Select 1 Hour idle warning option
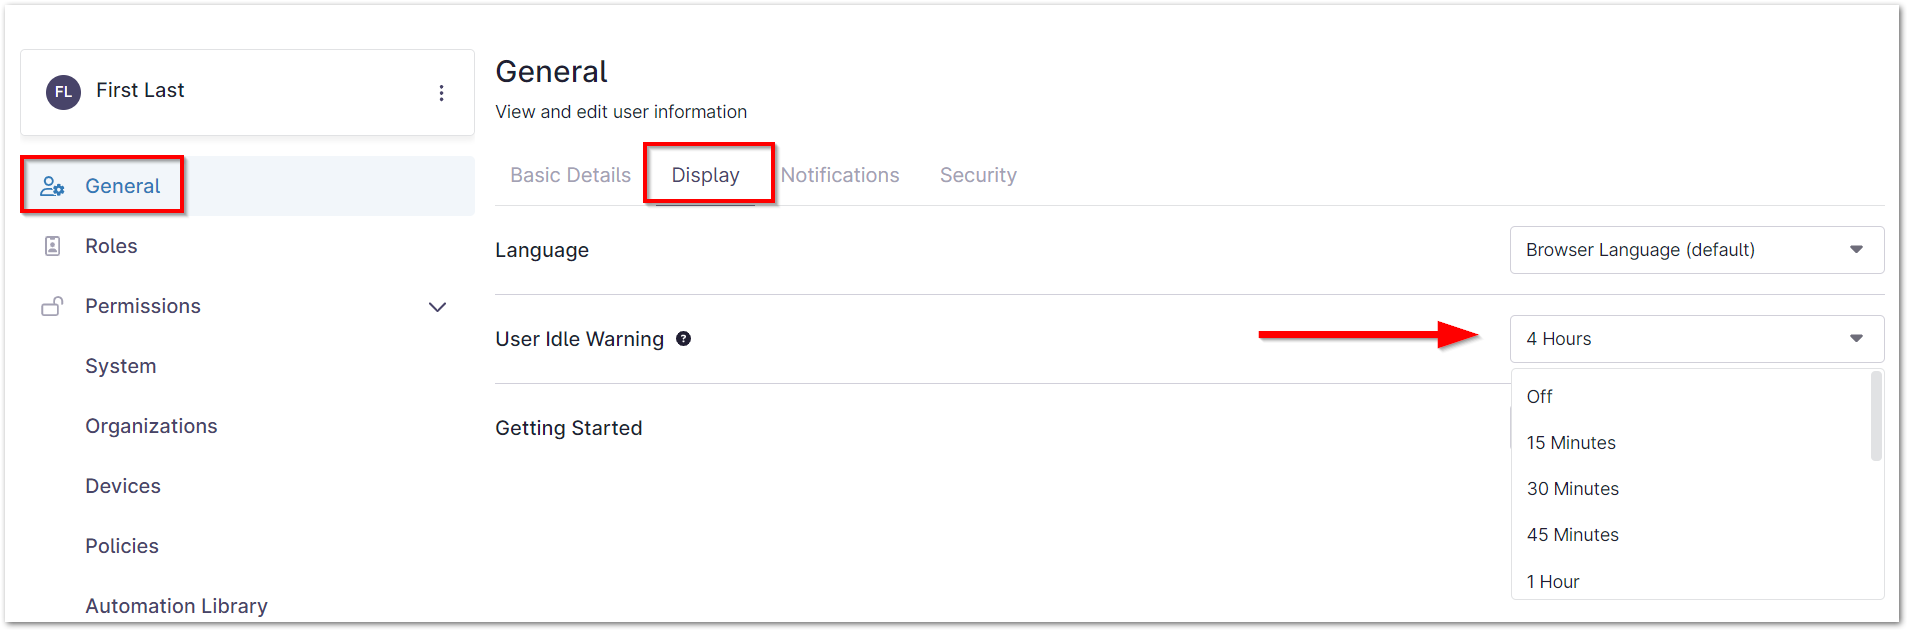The height and width of the screenshot is (631, 1908). coord(1553,582)
